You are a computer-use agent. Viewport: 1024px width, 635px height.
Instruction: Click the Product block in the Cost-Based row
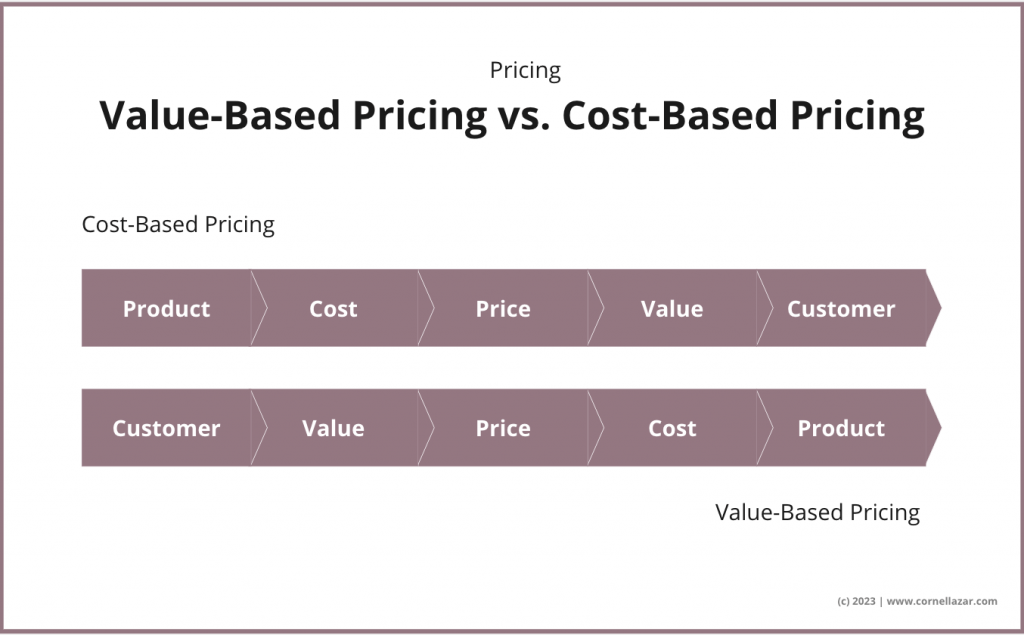[166, 309]
